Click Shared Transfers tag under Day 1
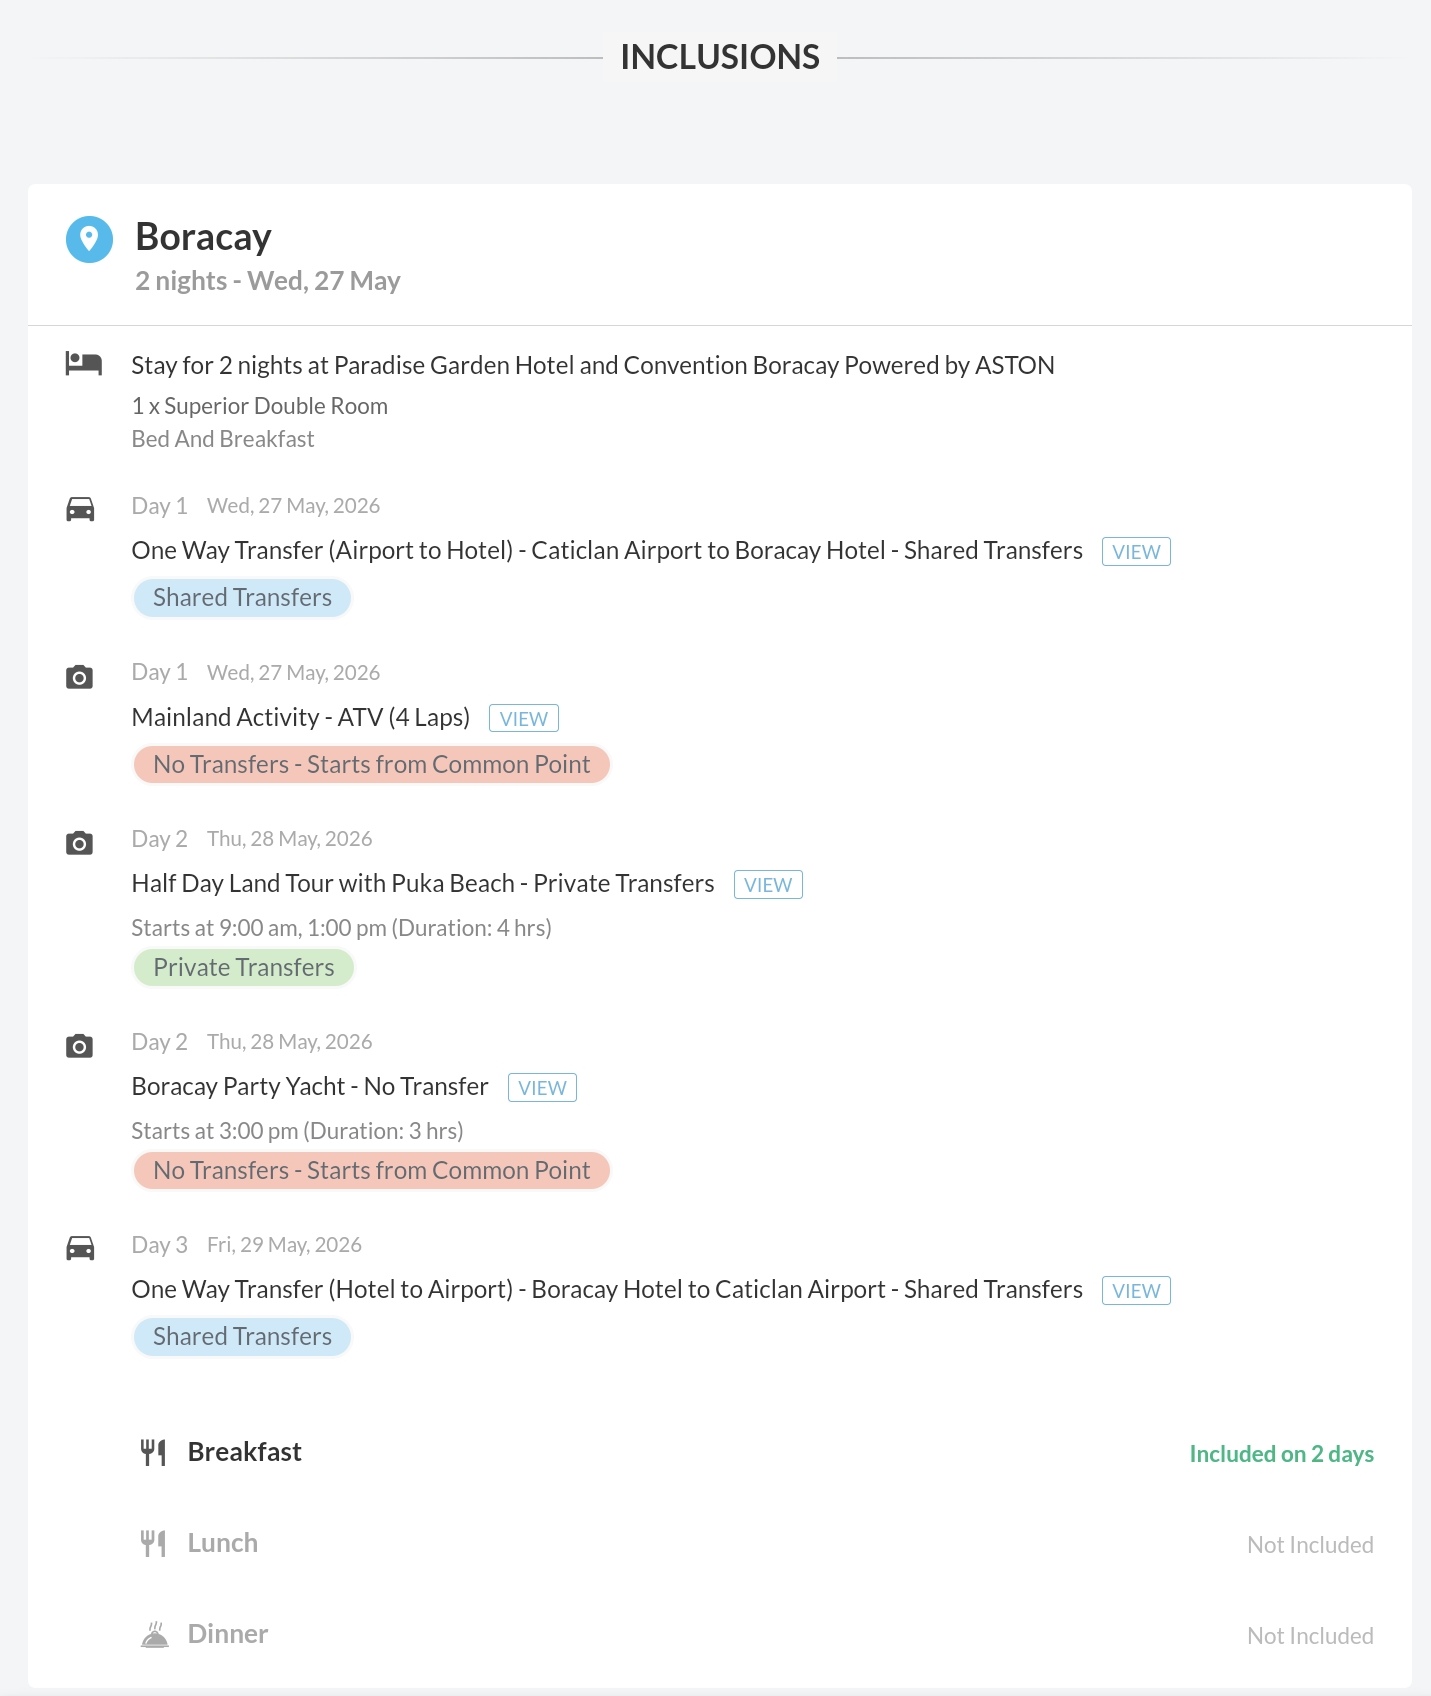 coord(242,598)
